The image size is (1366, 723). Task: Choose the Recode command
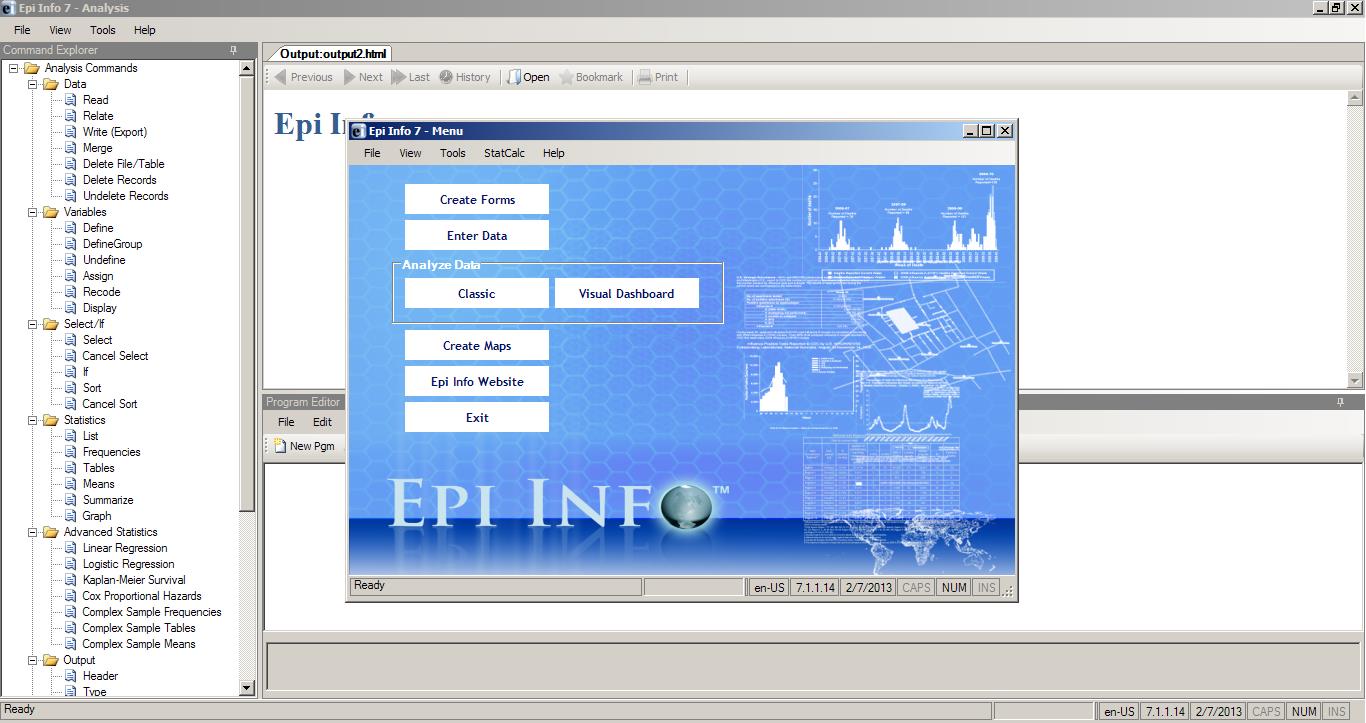coord(101,292)
